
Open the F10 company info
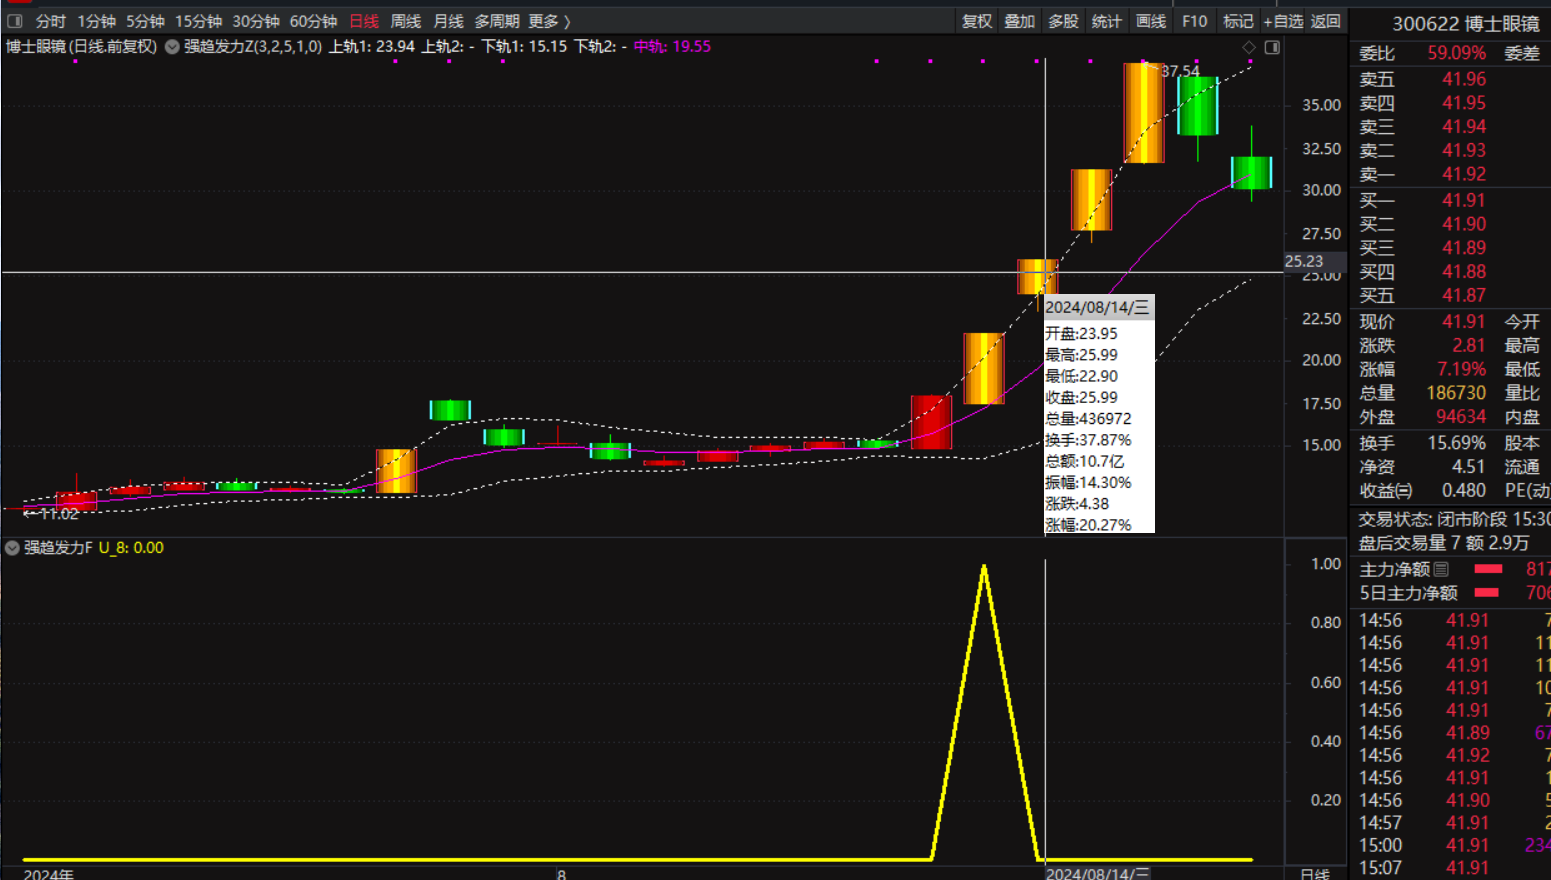[x=1194, y=21]
